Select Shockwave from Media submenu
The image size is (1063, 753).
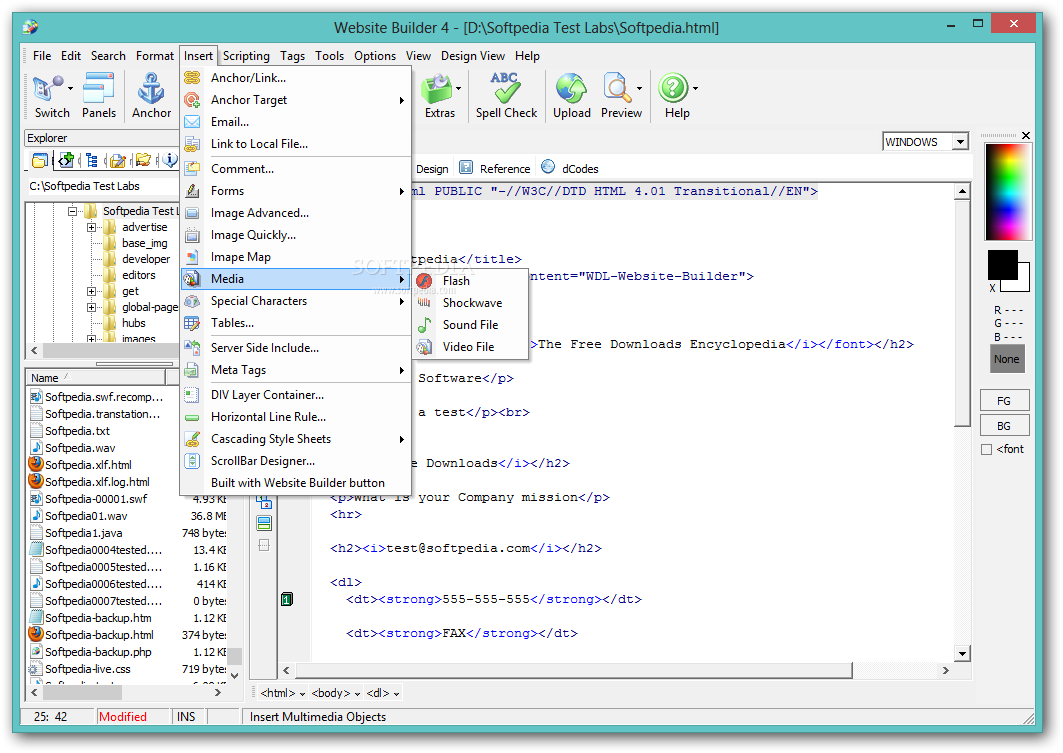click(470, 303)
